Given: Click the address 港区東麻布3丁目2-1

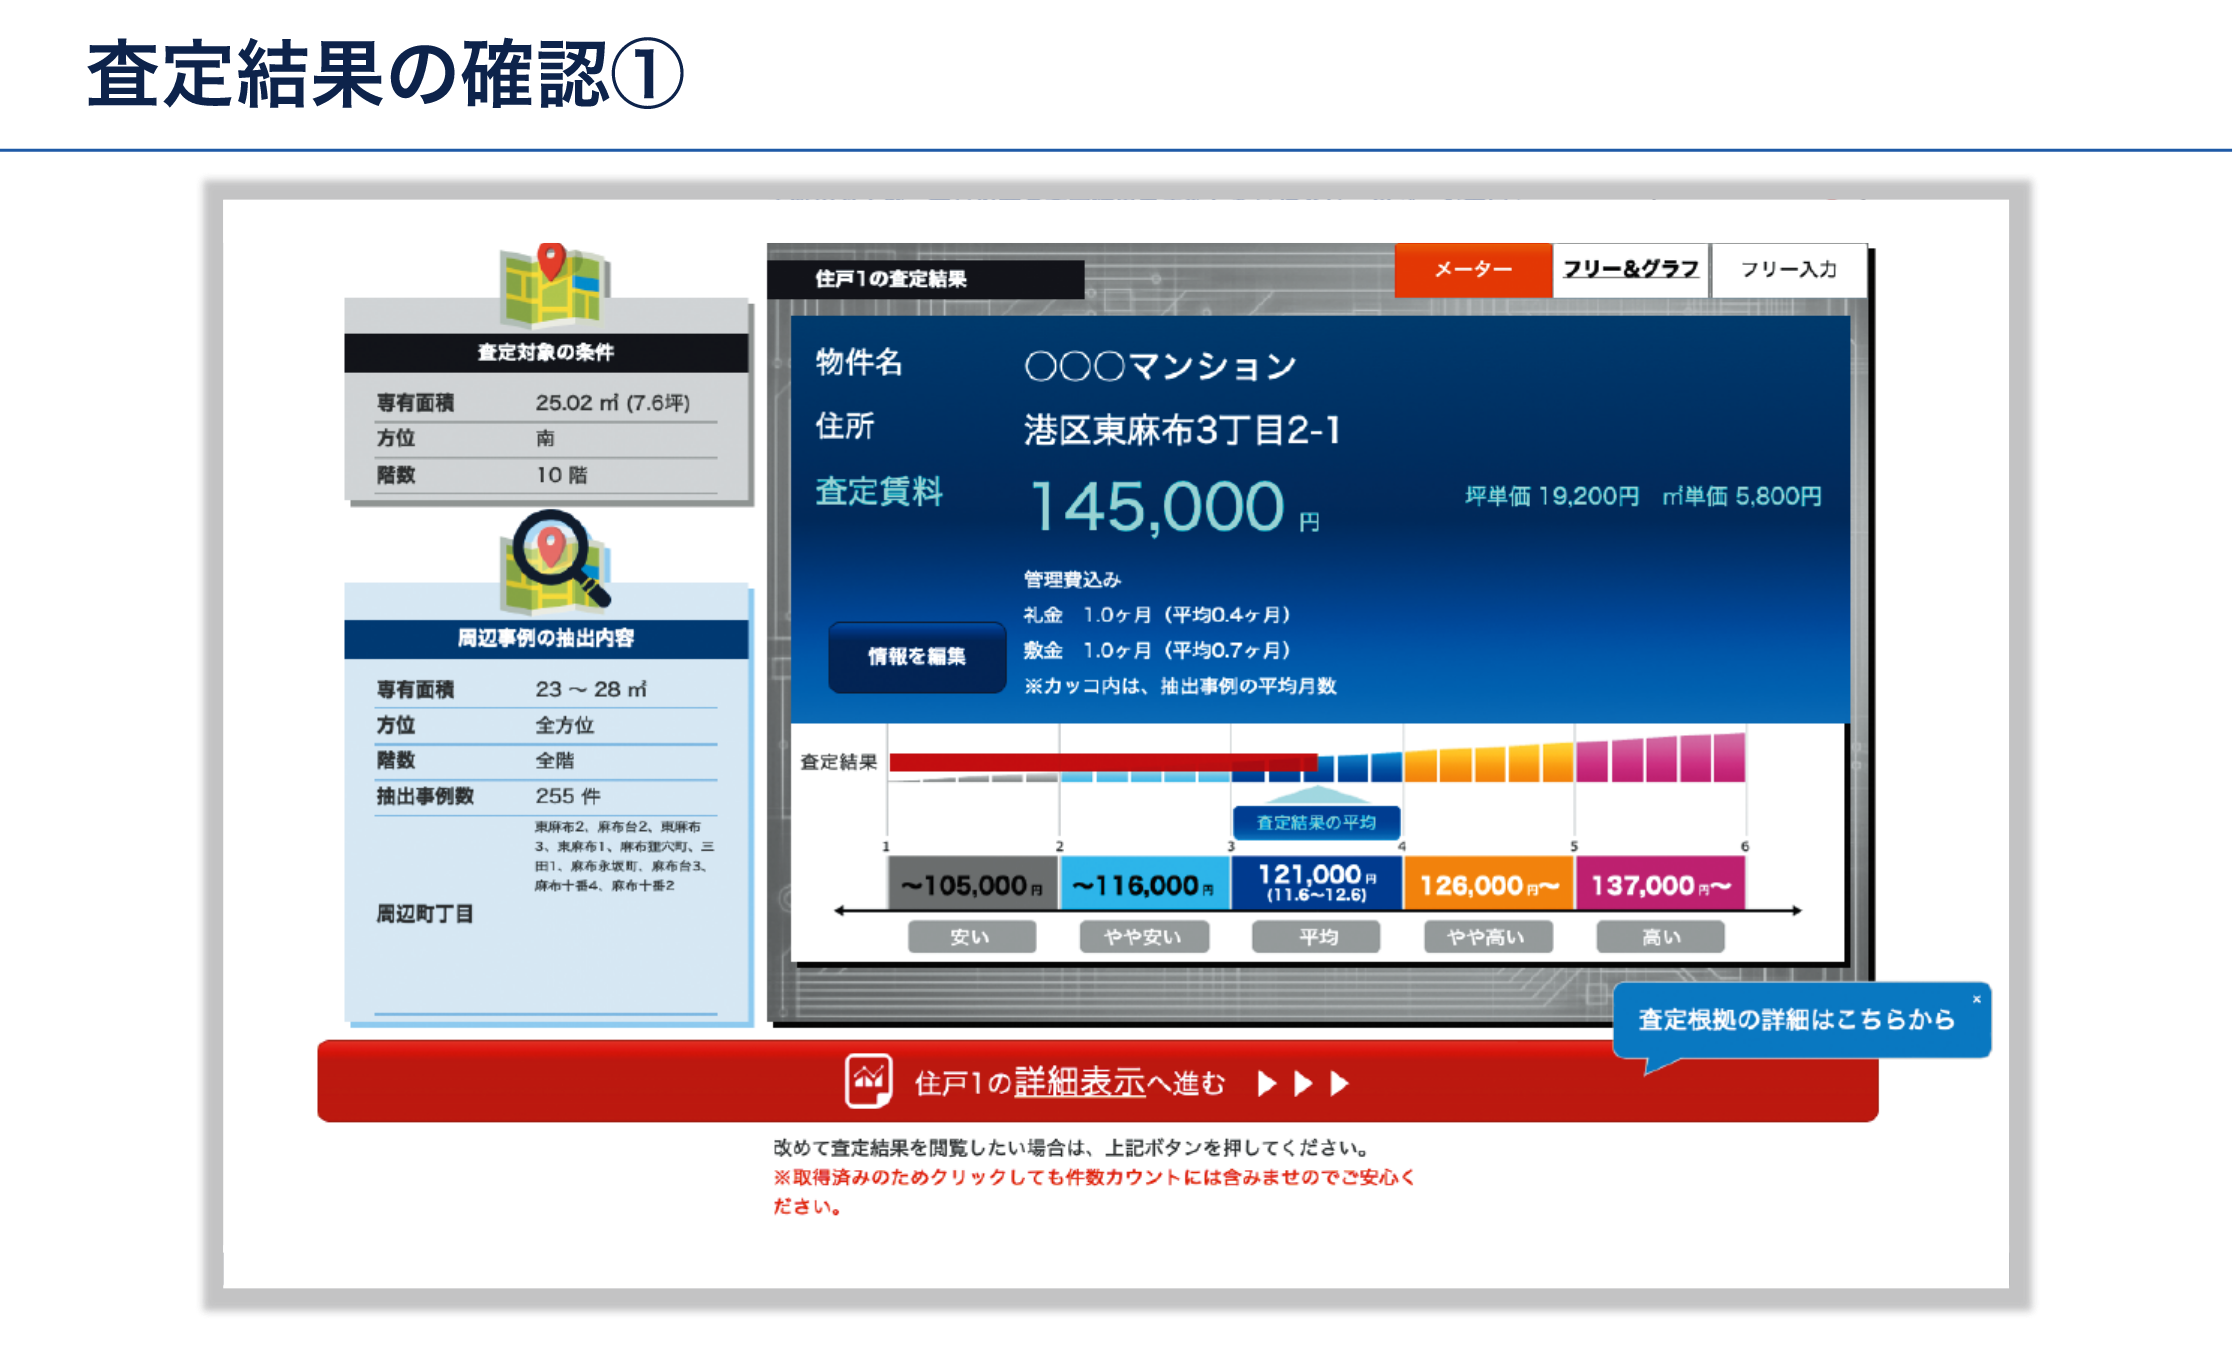Looking at the screenshot, I should (1181, 430).
